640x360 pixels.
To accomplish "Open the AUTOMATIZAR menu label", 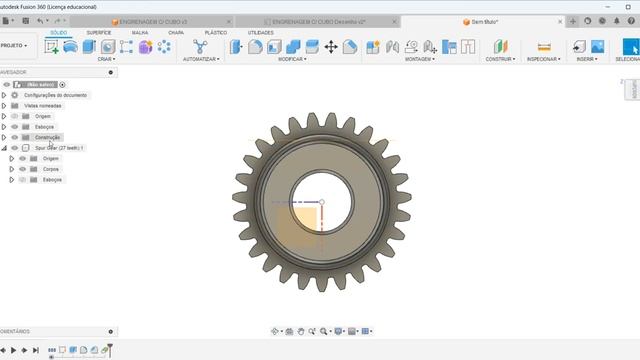I will (201, 59).
